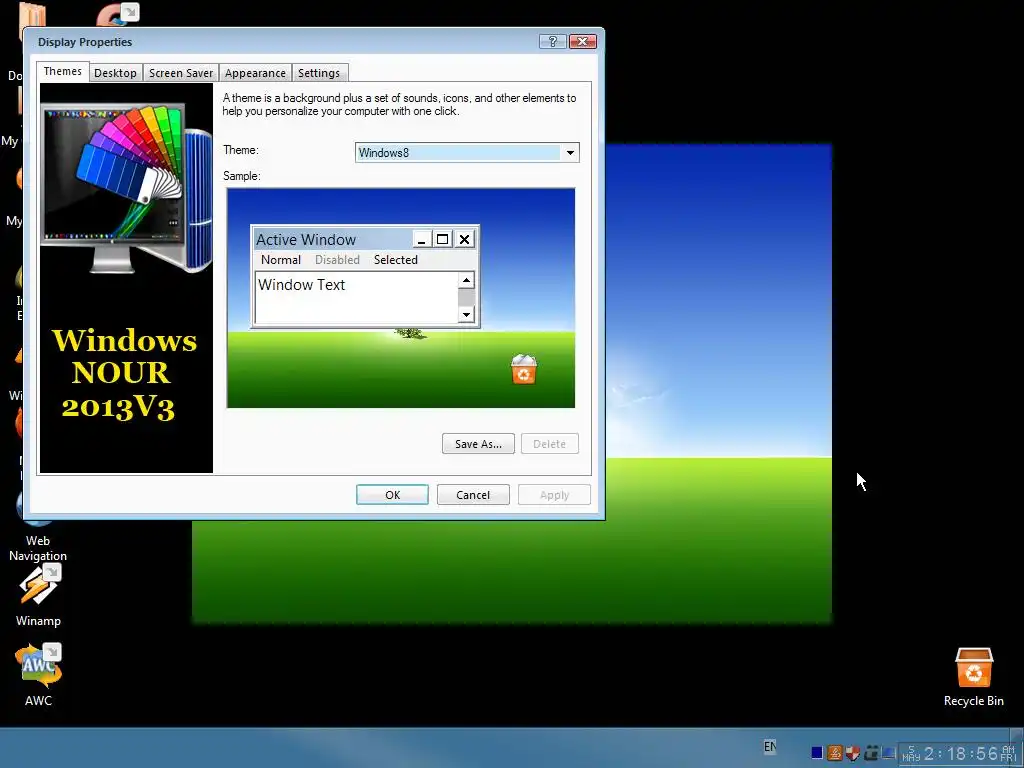Viewport: 1024px width, 768px height.
Task: Switch to the Screen Saver tab
Action: pyautogui.click(x=180, y=73)
